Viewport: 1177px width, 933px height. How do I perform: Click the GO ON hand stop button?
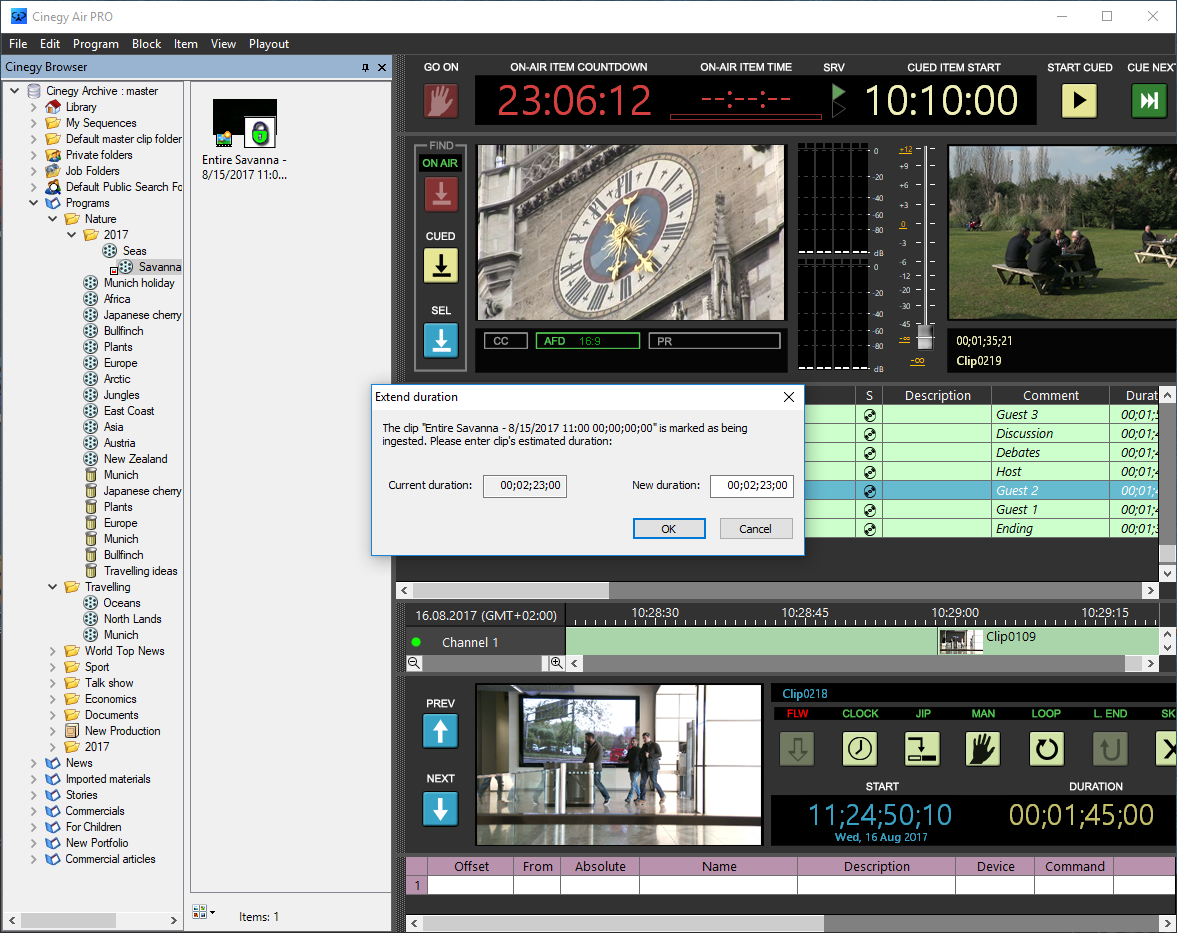[441, 100]
